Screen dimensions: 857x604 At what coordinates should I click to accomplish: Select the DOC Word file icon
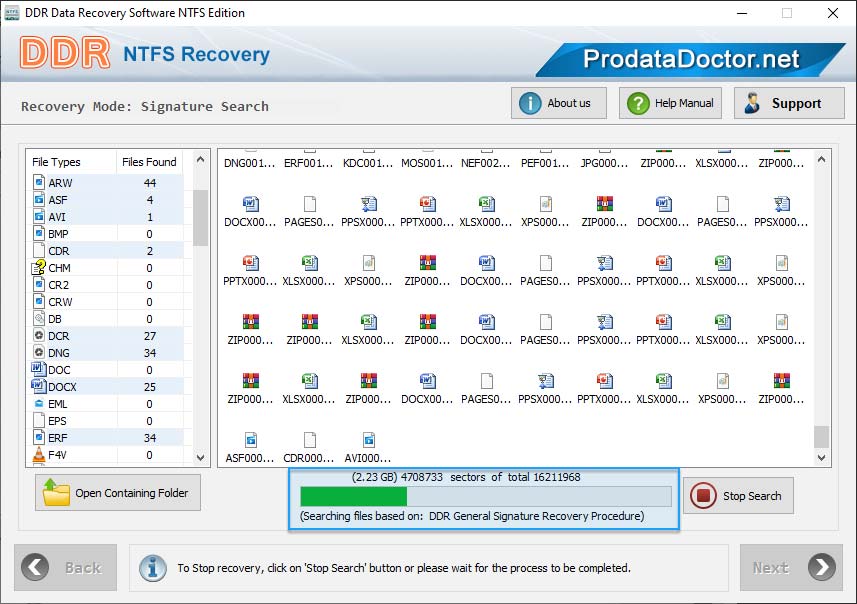[38, 369]
